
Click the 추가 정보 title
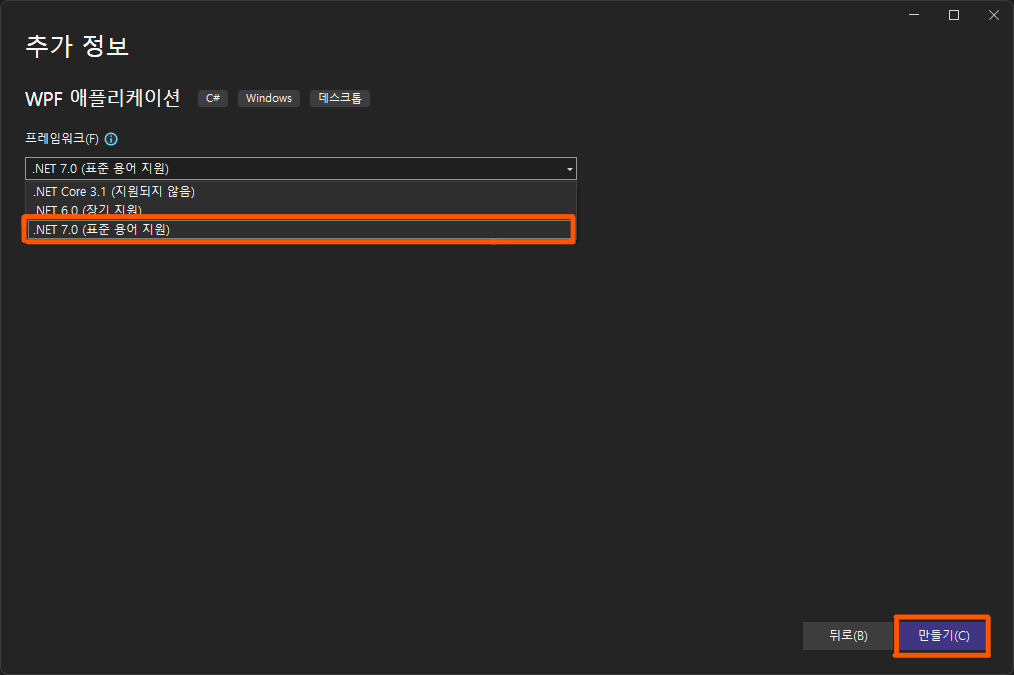tap(77, 46)
